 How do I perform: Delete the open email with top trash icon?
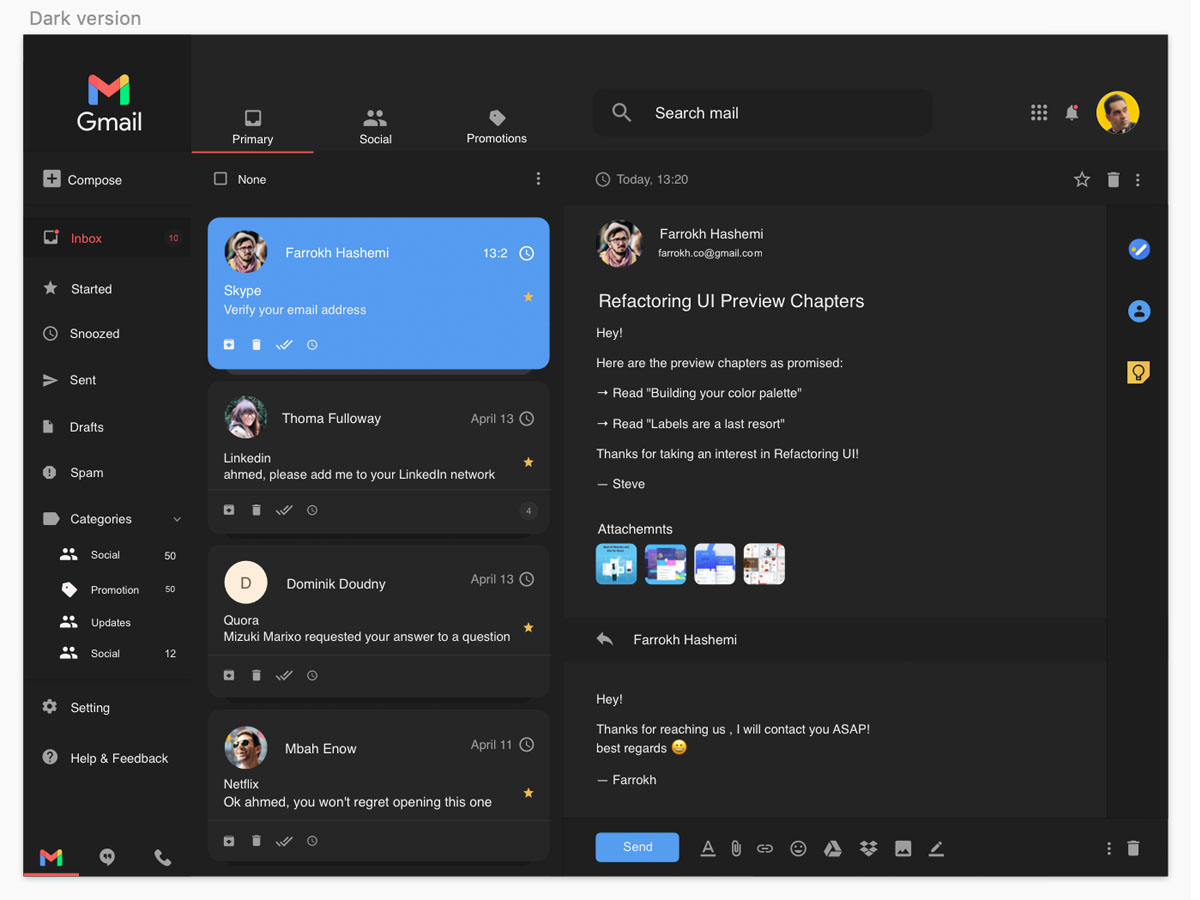(1113, 180)
